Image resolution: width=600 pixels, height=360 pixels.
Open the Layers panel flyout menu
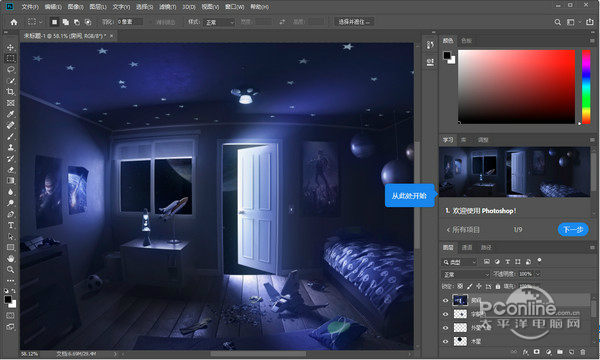(592, 248)
